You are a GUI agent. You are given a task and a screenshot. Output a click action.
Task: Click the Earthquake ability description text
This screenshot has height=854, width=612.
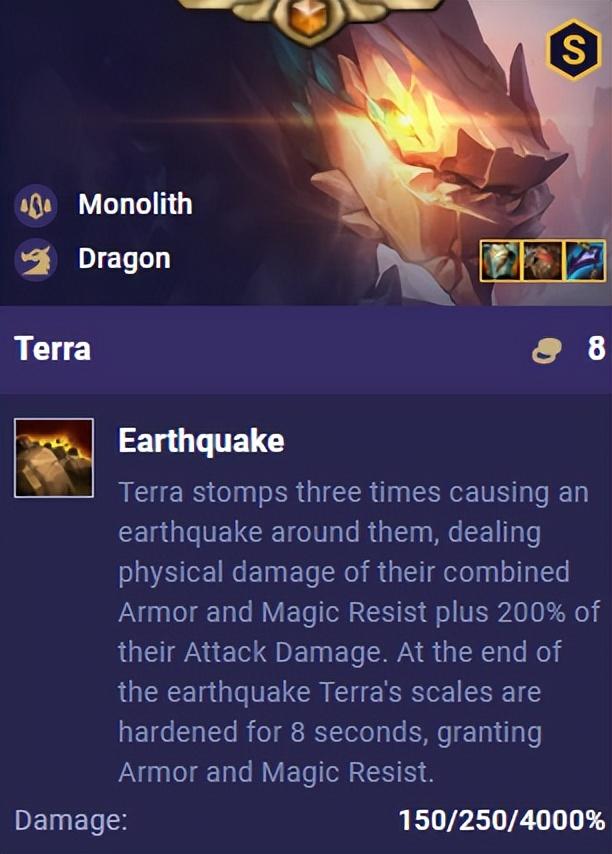point(359,632)
